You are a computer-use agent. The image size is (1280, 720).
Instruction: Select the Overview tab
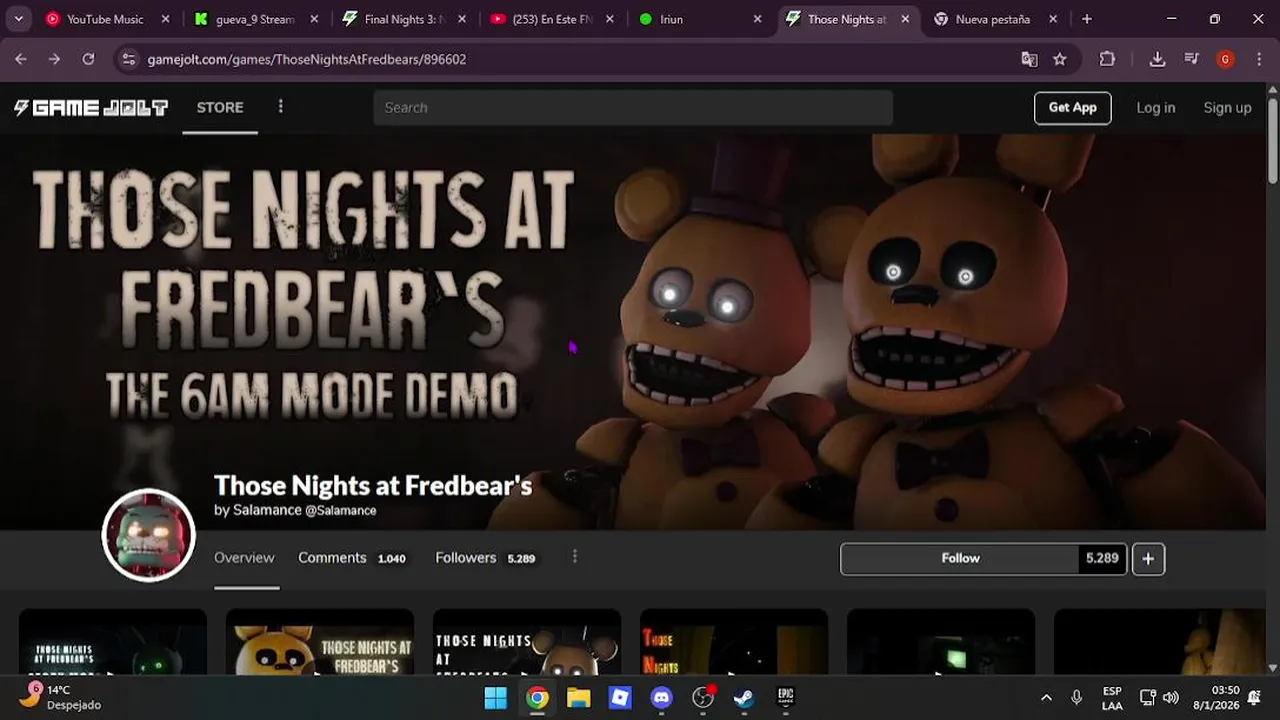[244, 558]
